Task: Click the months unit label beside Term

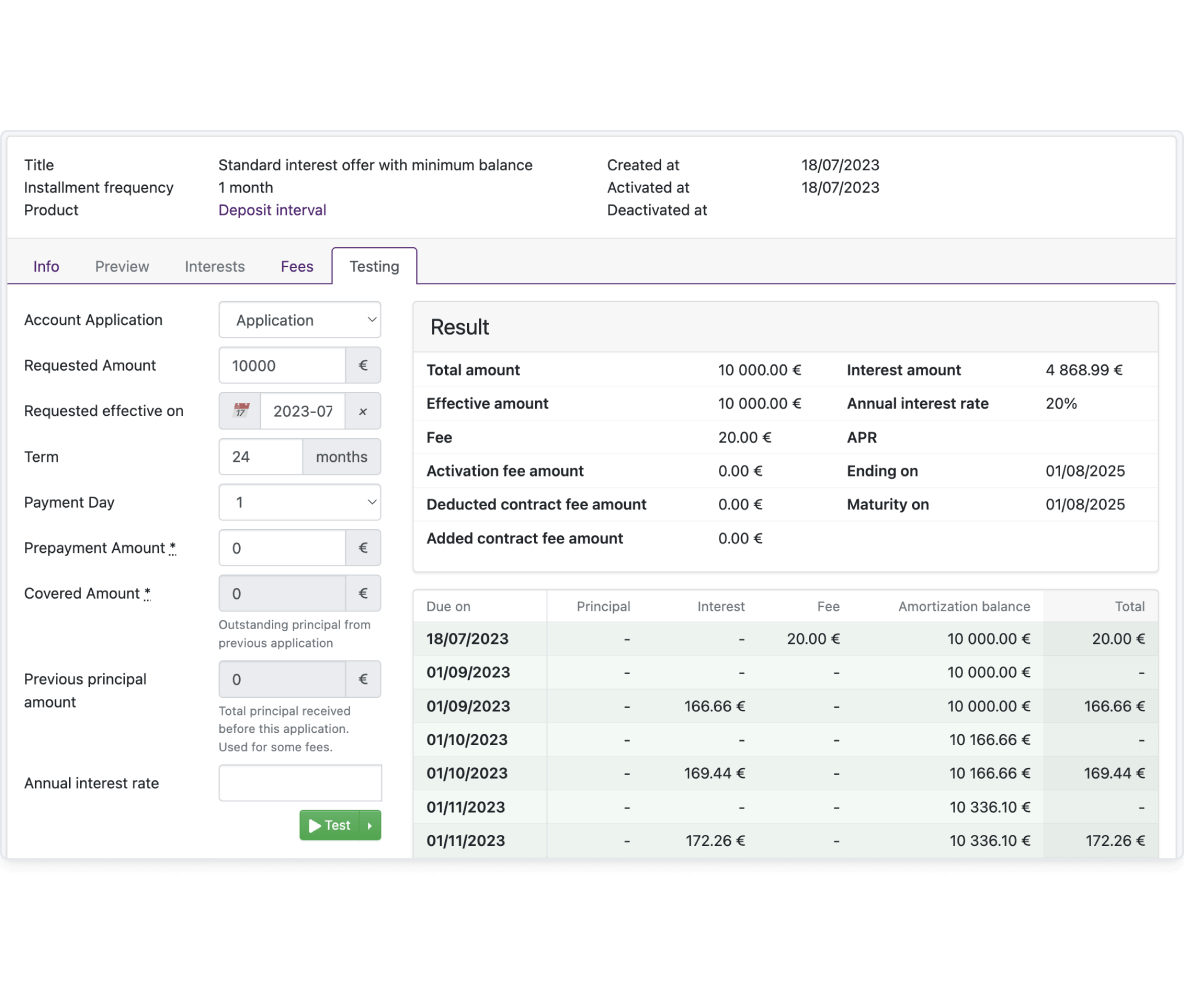Action: tap(341, 457)
